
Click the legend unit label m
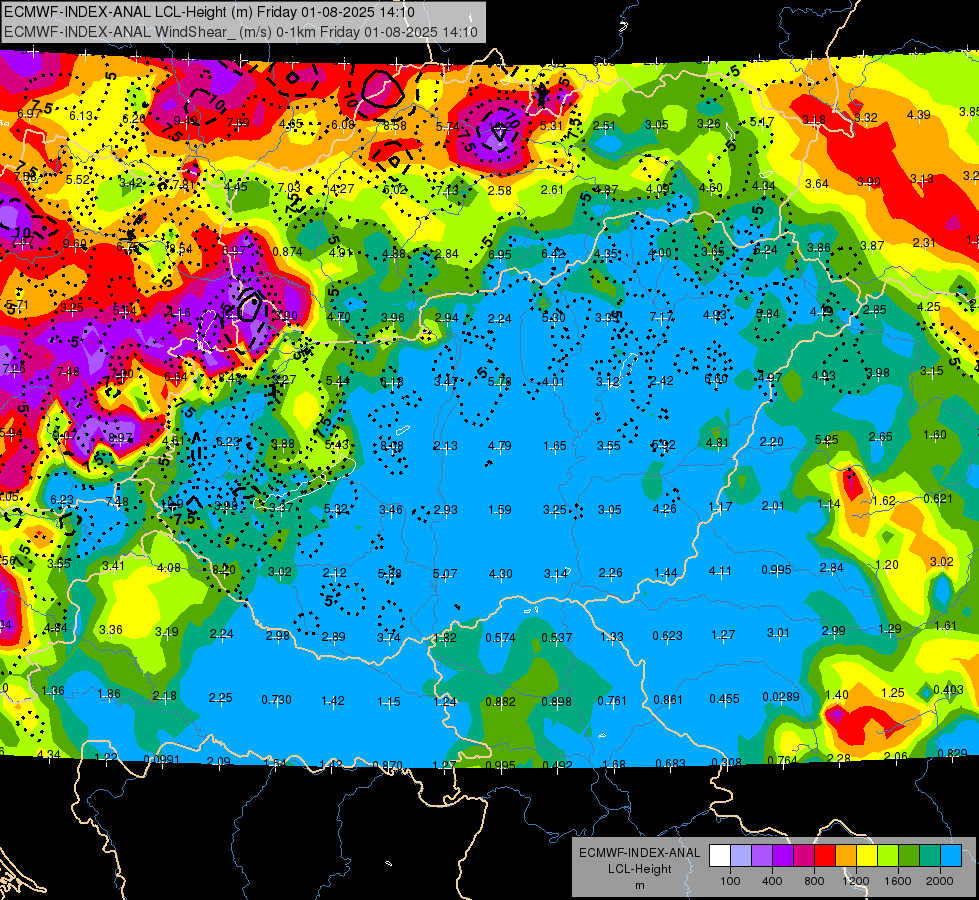[640, 885]
